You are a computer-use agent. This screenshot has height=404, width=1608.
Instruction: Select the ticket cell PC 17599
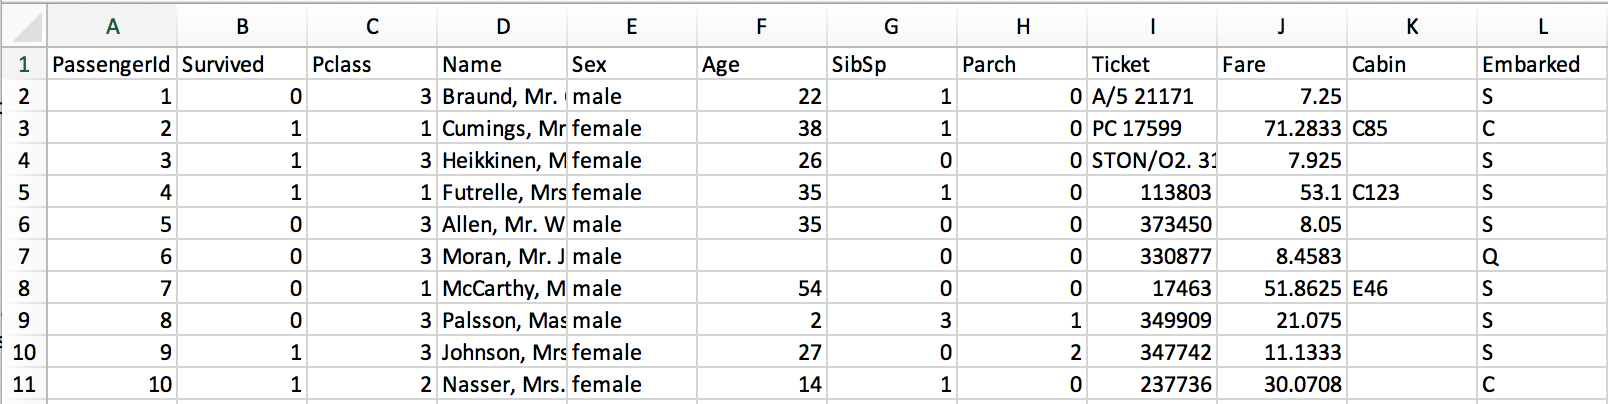point(1152,128)
